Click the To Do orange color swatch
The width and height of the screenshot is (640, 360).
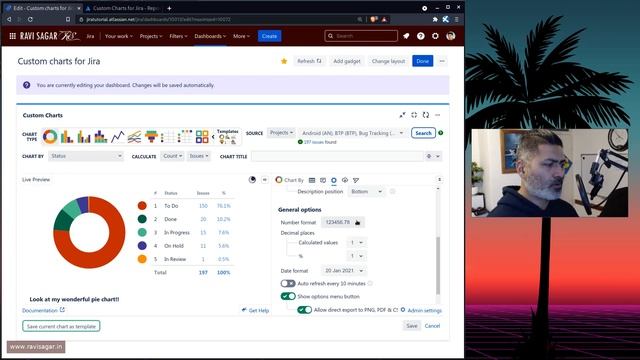142,206
